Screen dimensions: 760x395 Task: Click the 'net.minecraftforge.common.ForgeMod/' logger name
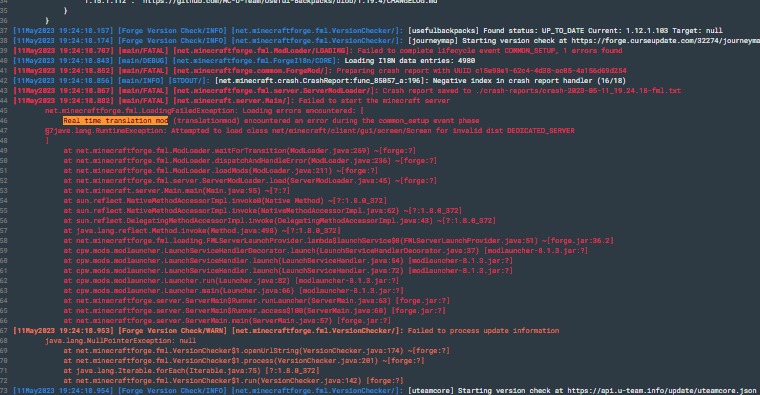(x=252, y=71)
